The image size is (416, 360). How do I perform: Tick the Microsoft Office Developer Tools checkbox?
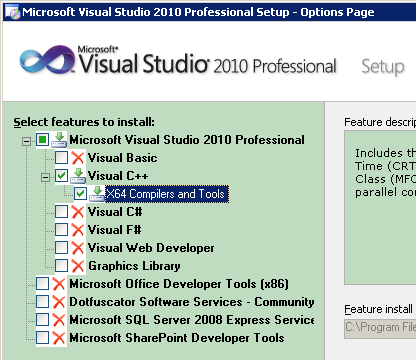click(x=43, y=283)
